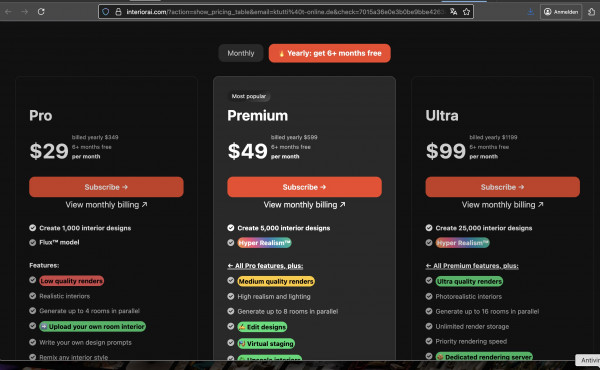Image resolution: width=600 pixels, height=370 pixels.
Task: Click Ultra's Hyper Realism badge
Action: [x=462, y=243]
